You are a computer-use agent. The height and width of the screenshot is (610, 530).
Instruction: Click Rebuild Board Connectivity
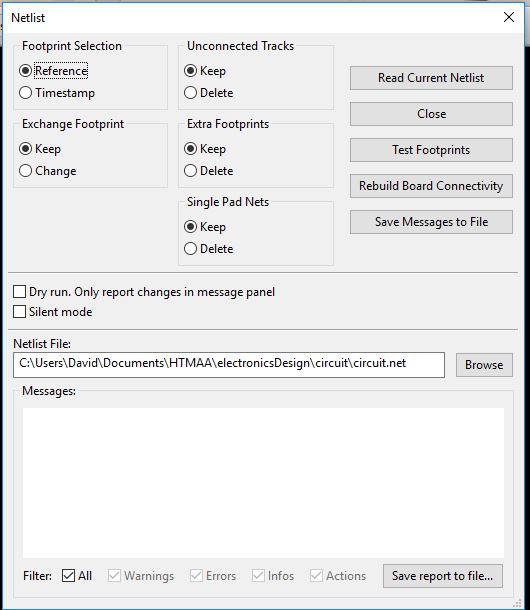click(x=431, y=186)
